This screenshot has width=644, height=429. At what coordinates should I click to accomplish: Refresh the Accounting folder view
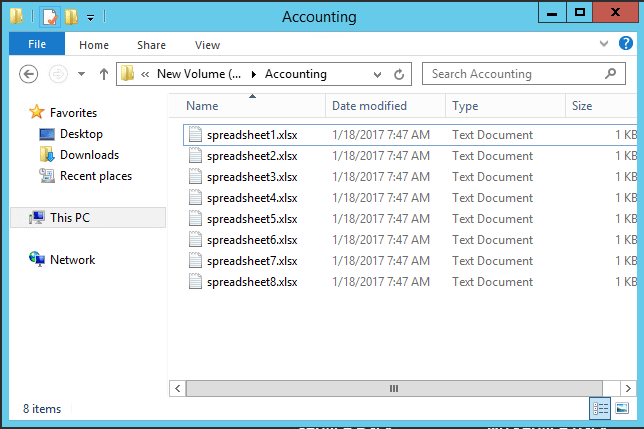point(400,74)
